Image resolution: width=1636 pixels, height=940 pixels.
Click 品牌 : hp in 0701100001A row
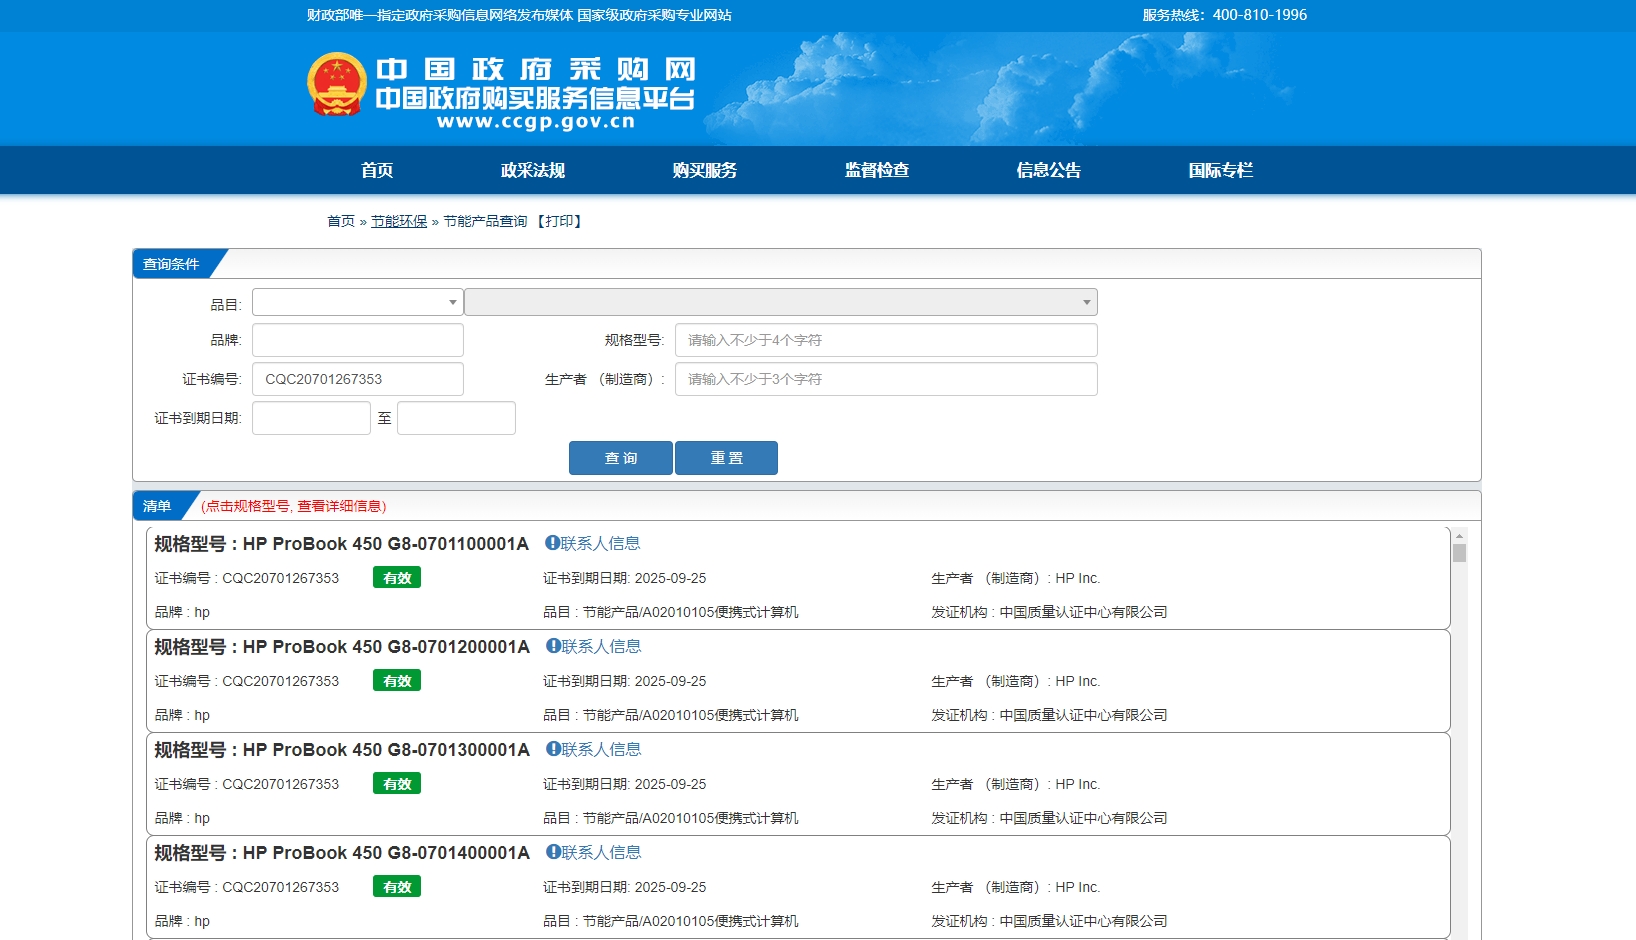click(x=182, y=612)
